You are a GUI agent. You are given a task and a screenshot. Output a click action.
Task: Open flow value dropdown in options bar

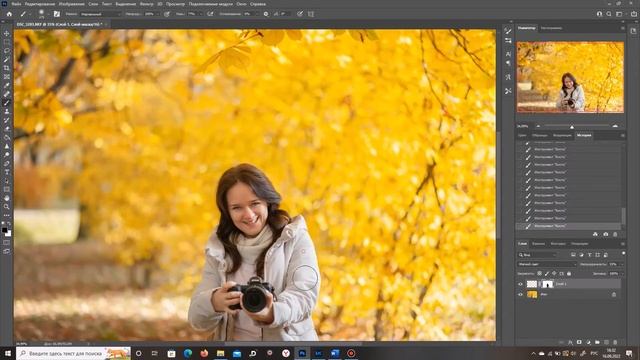[201, 14]
